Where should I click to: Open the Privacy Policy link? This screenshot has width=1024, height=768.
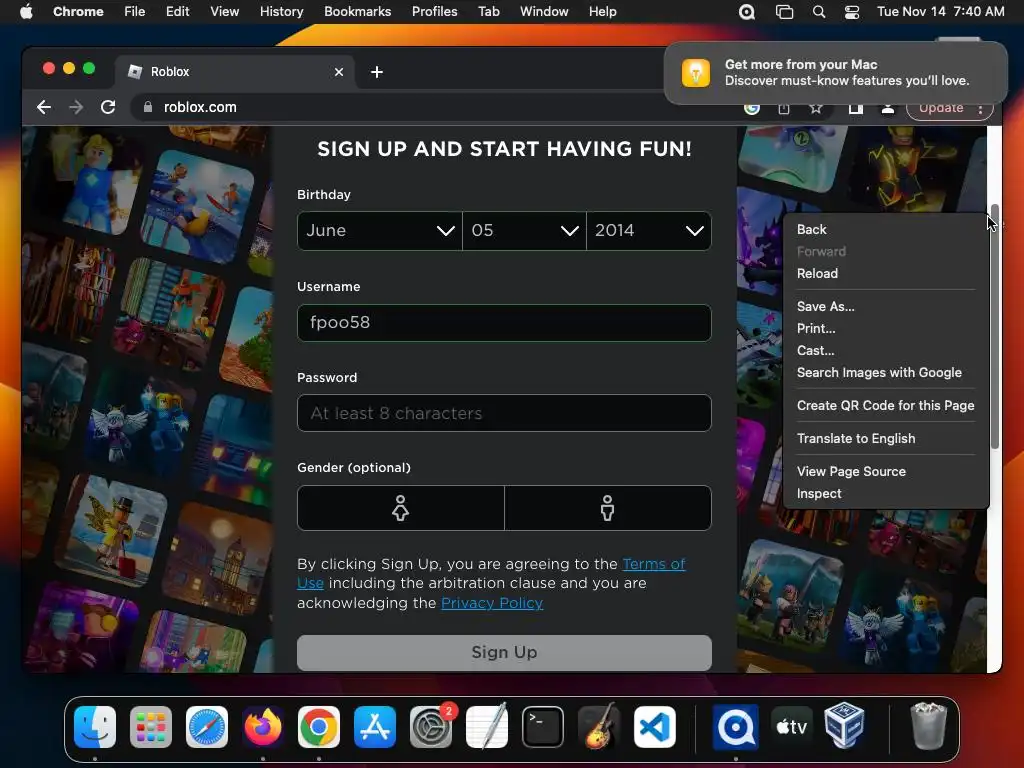492,603
